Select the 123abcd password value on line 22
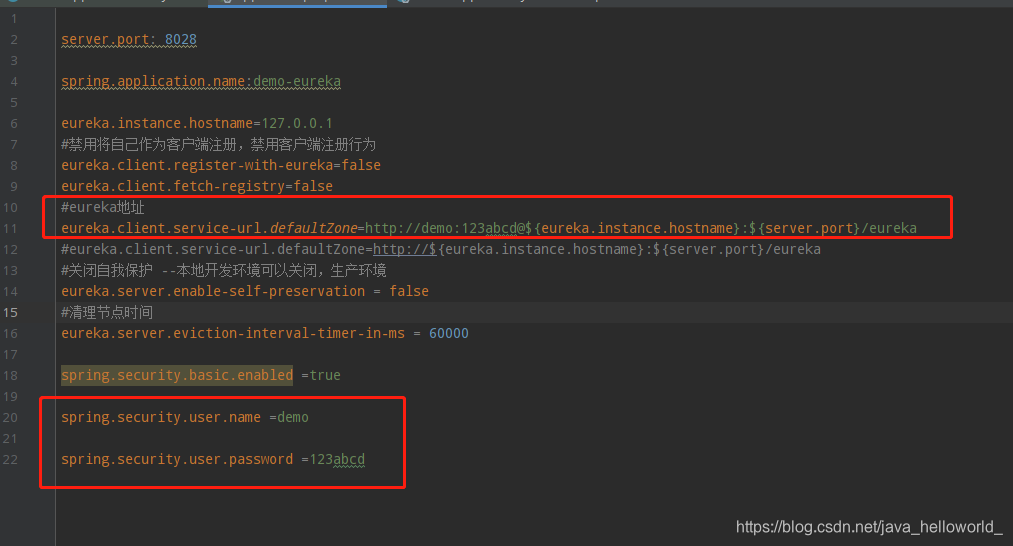 337,459
